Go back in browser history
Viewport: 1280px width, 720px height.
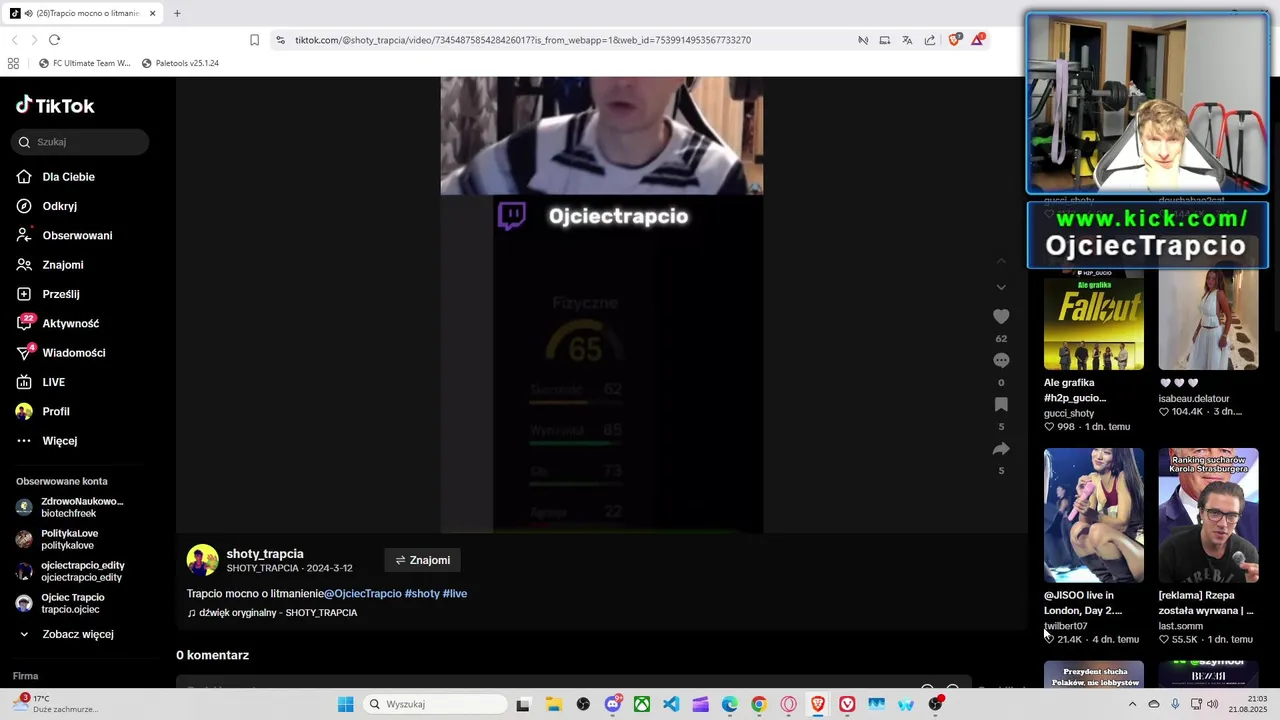tap(14, 40)
